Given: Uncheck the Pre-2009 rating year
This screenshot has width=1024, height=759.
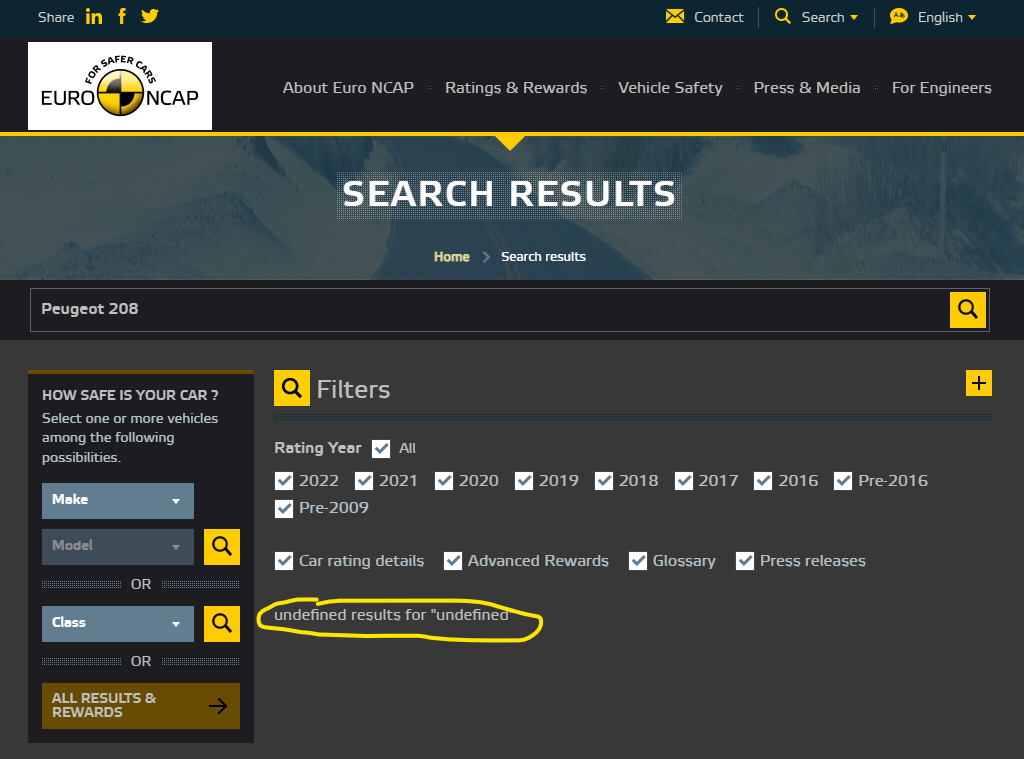Looking at the screenshot, I should click(x=284, y=509).
